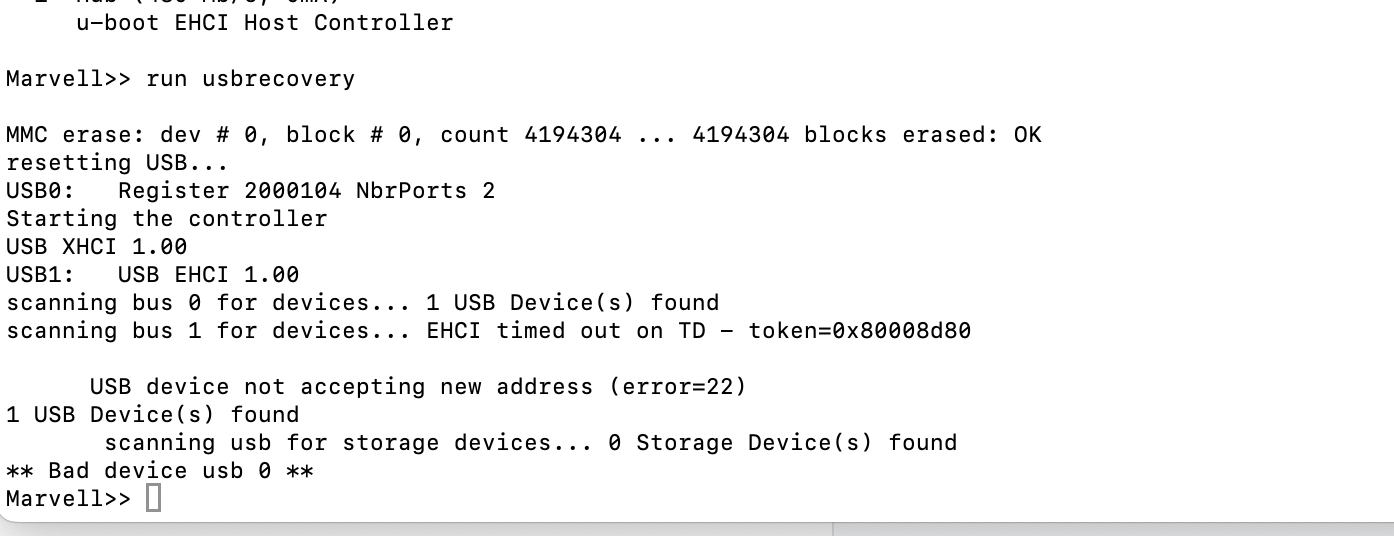Click the 'u-boot EHCI Host Controller' line

(x=264, y=22)
